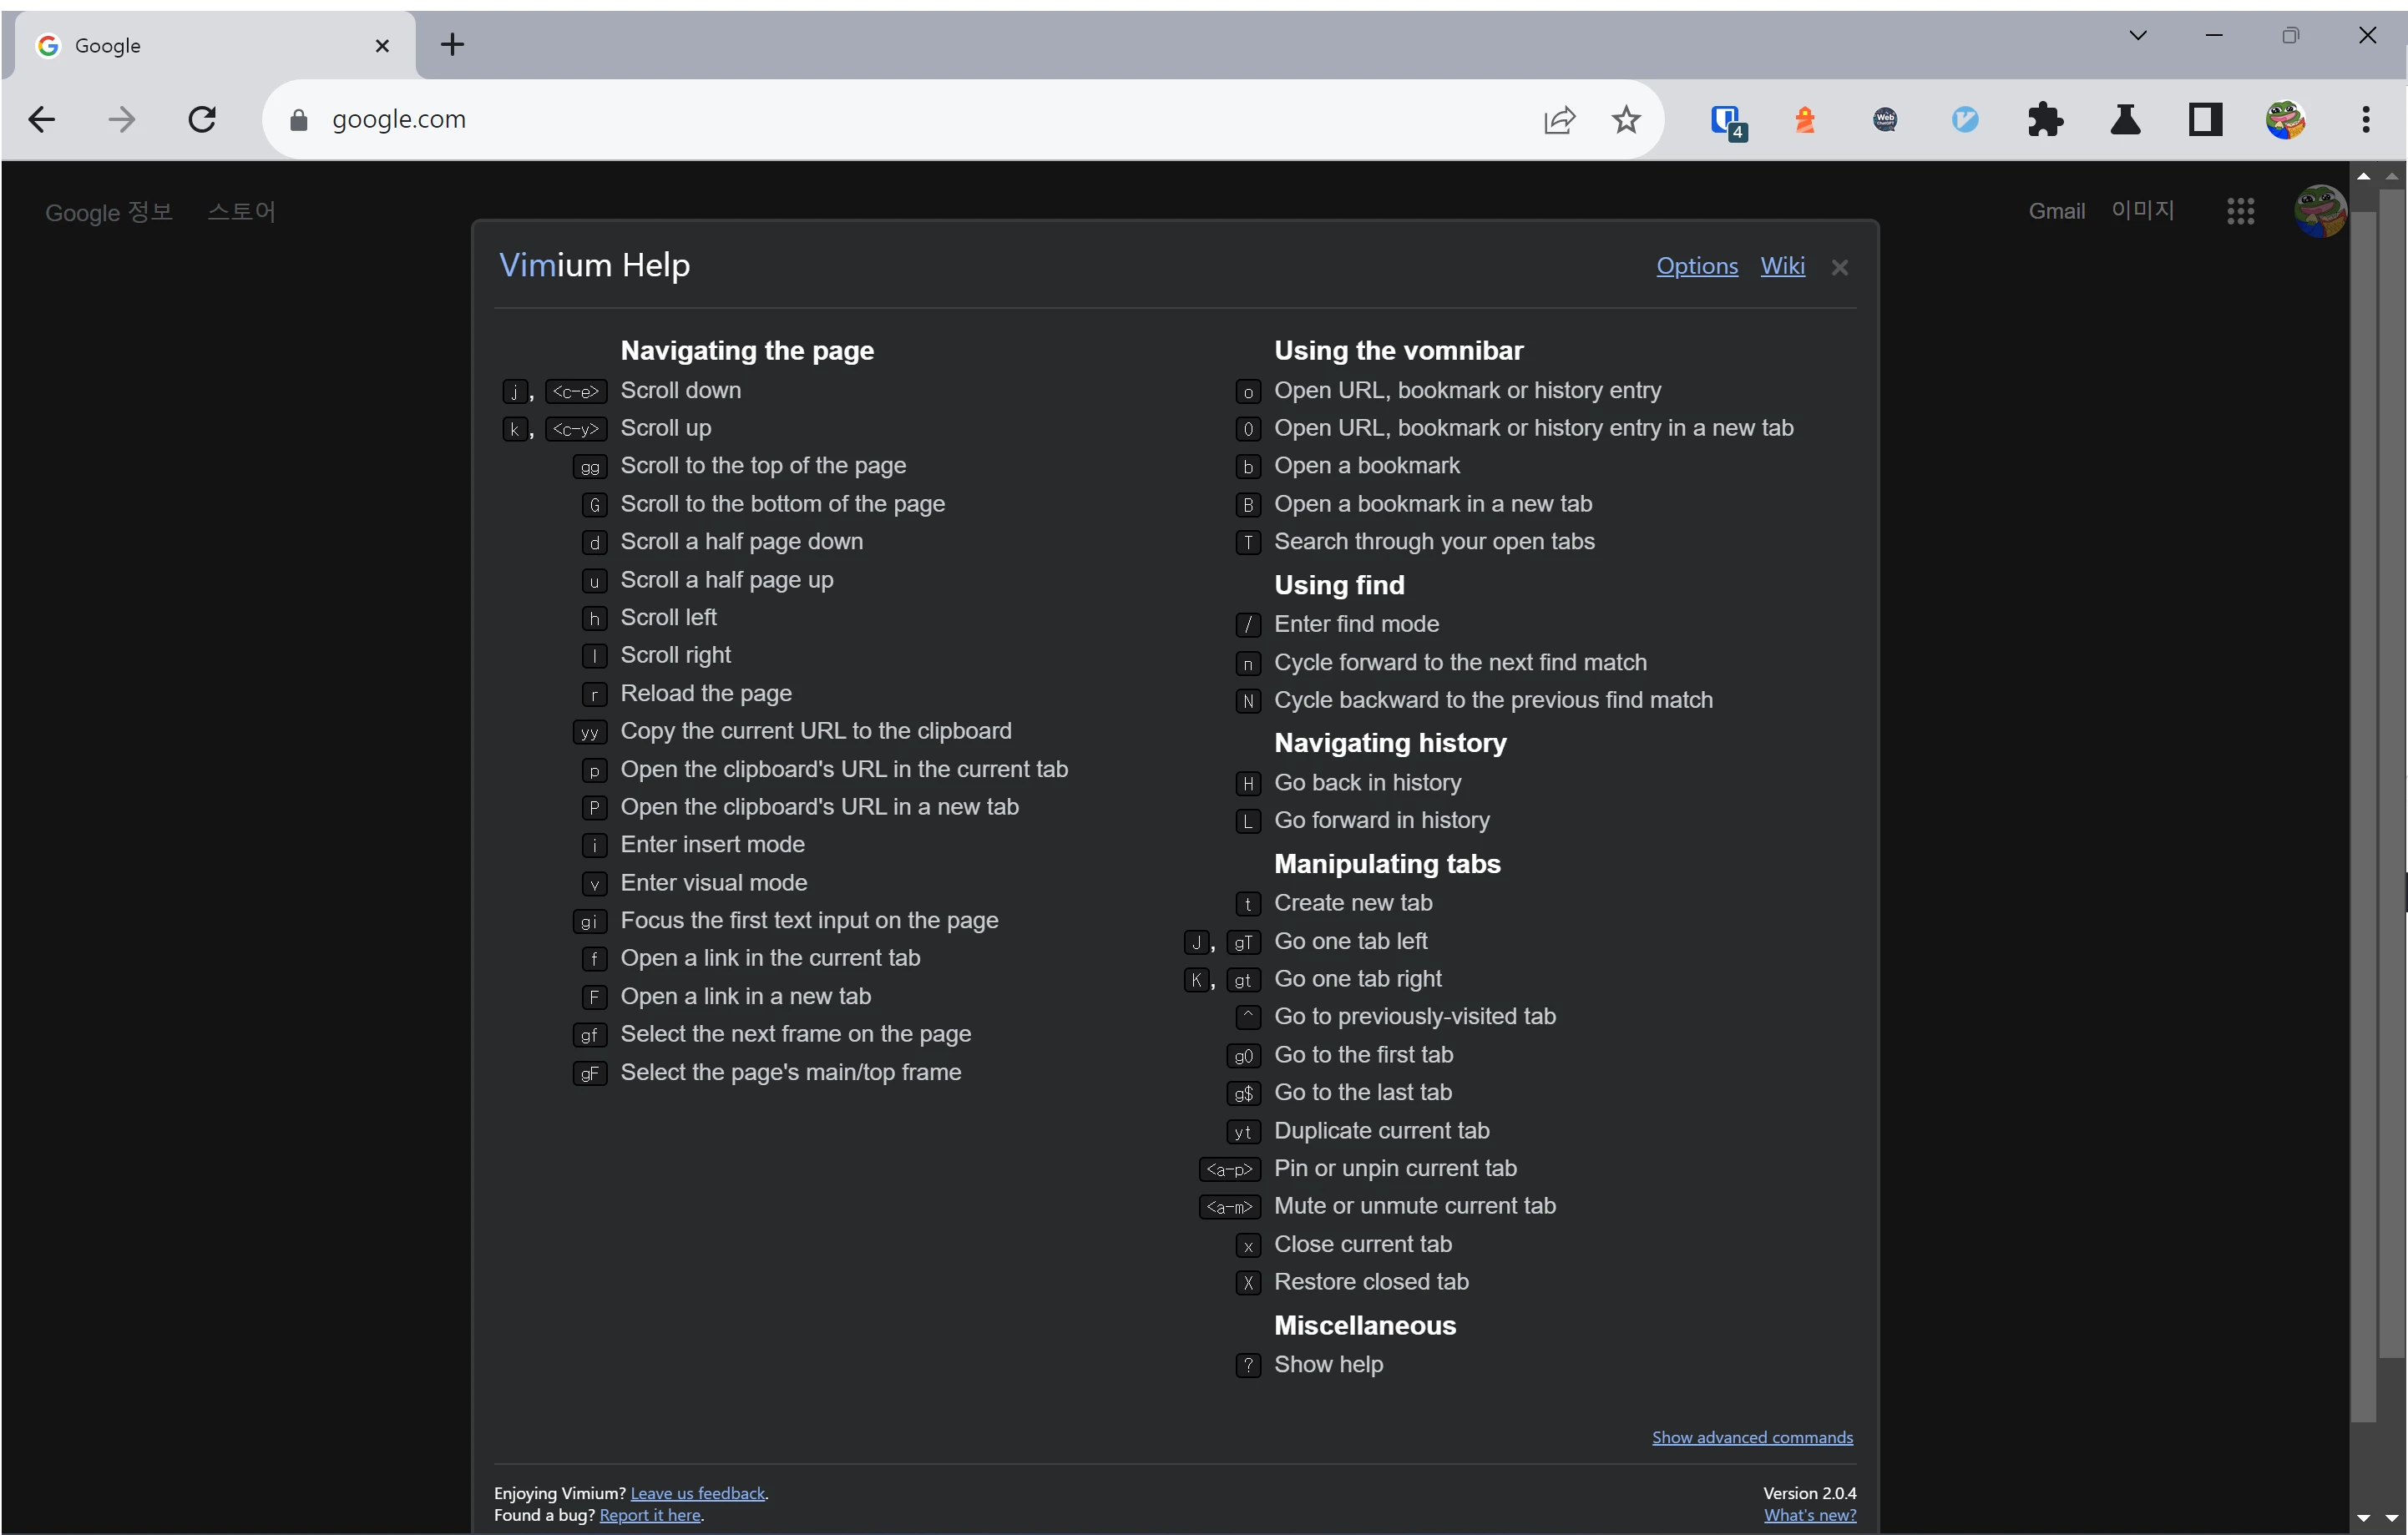Image resolution: width=2408 pixels, height=1535 pixels.
Task: Open Chrome three-dot menu
Action: (x=2366, y=120)
